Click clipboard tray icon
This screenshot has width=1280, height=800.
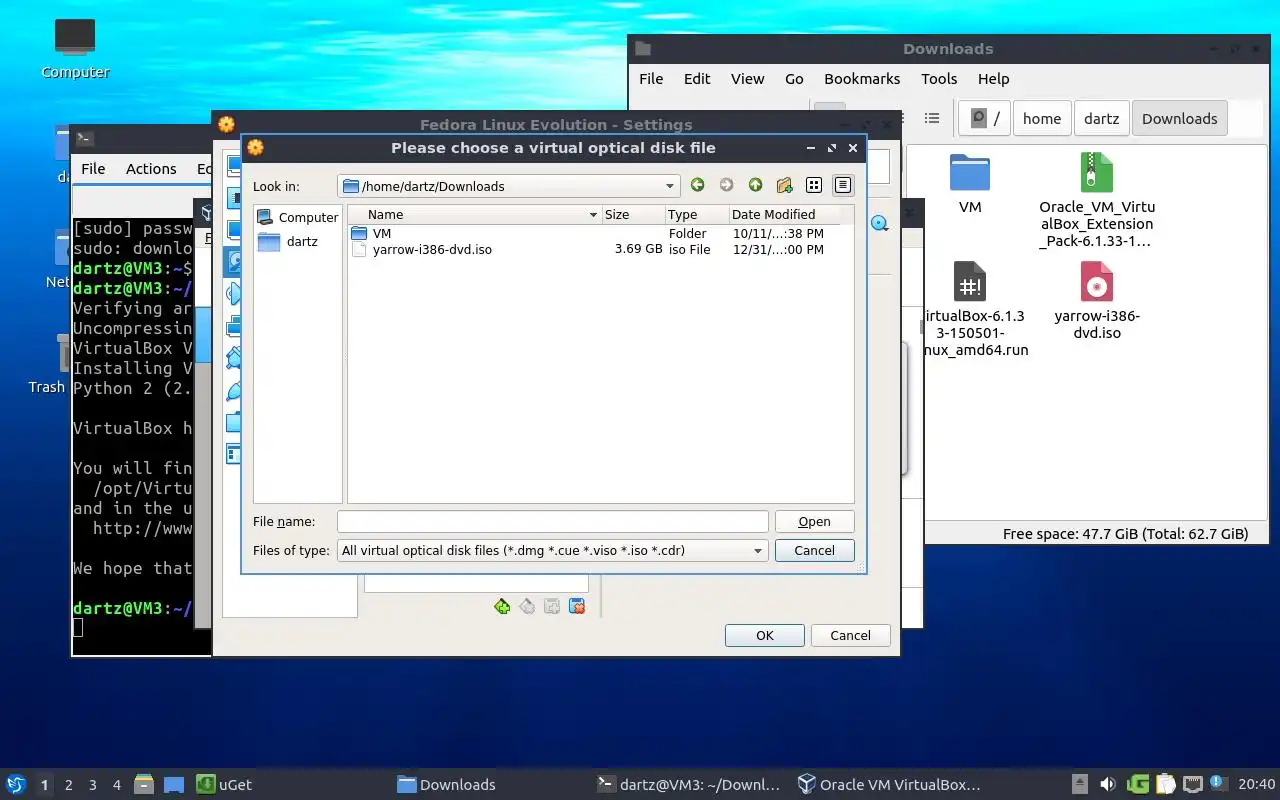click(x=1165, y=784)
